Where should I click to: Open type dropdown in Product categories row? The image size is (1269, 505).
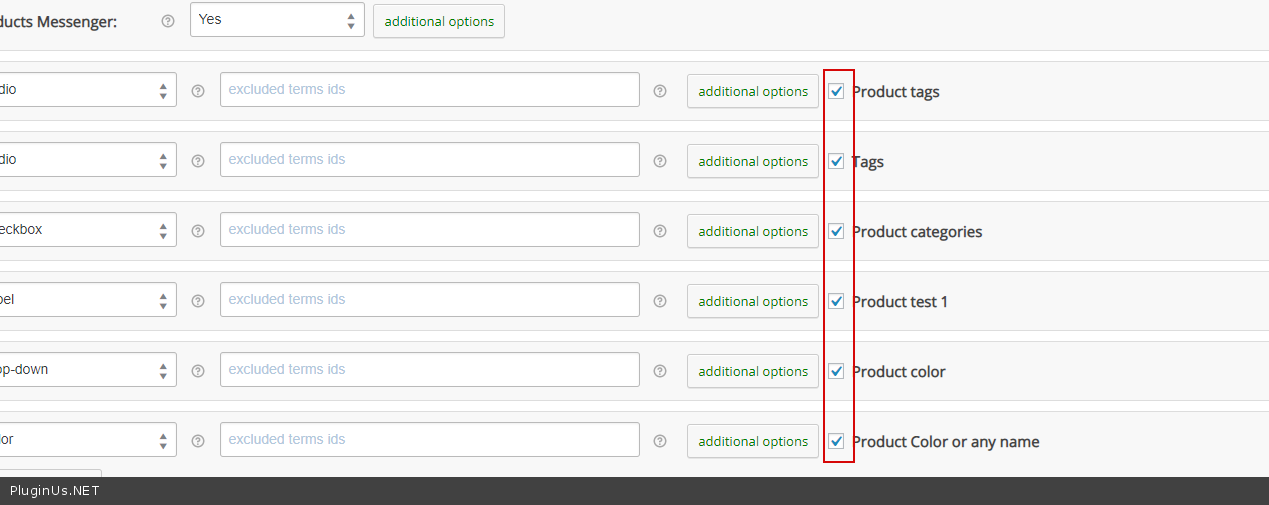[x=88, y=230]
